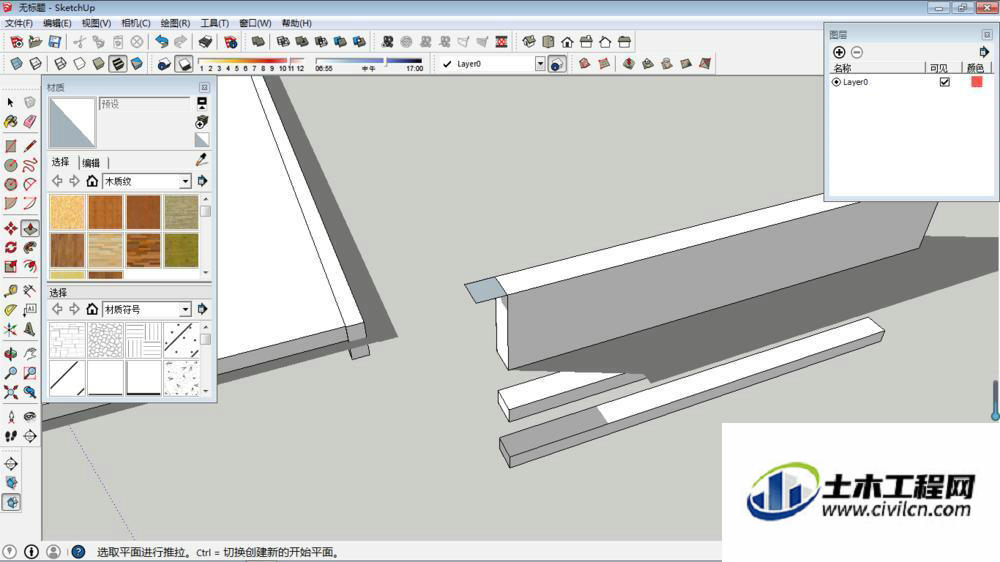Select the Follow Me tool
Viewport: 1000px width, 562px height.
pyautogui.click(x=30, y=248)
